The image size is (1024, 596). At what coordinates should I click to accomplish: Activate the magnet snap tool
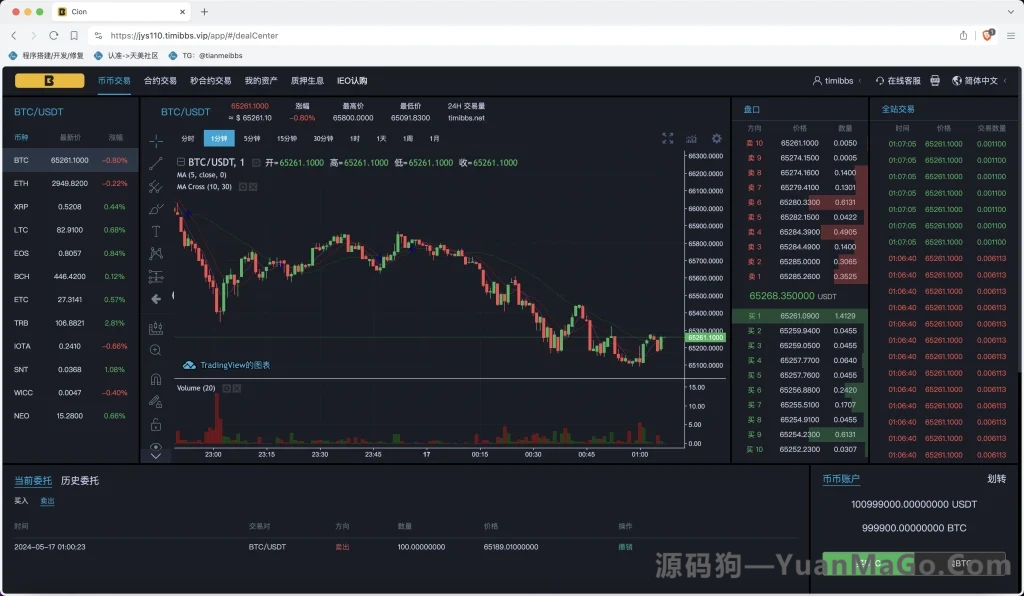[x=155, y=379]
